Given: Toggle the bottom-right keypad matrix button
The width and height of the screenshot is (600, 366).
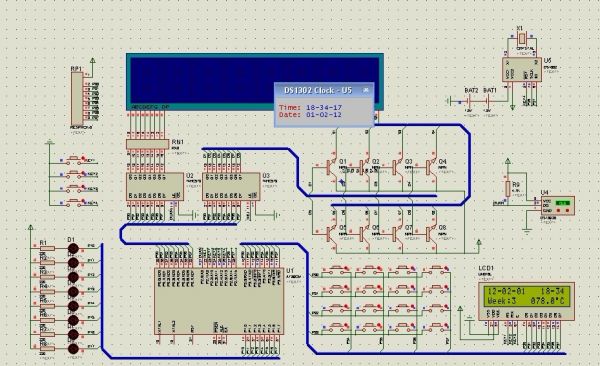Looking at the screenshot, I should (437, 327).
